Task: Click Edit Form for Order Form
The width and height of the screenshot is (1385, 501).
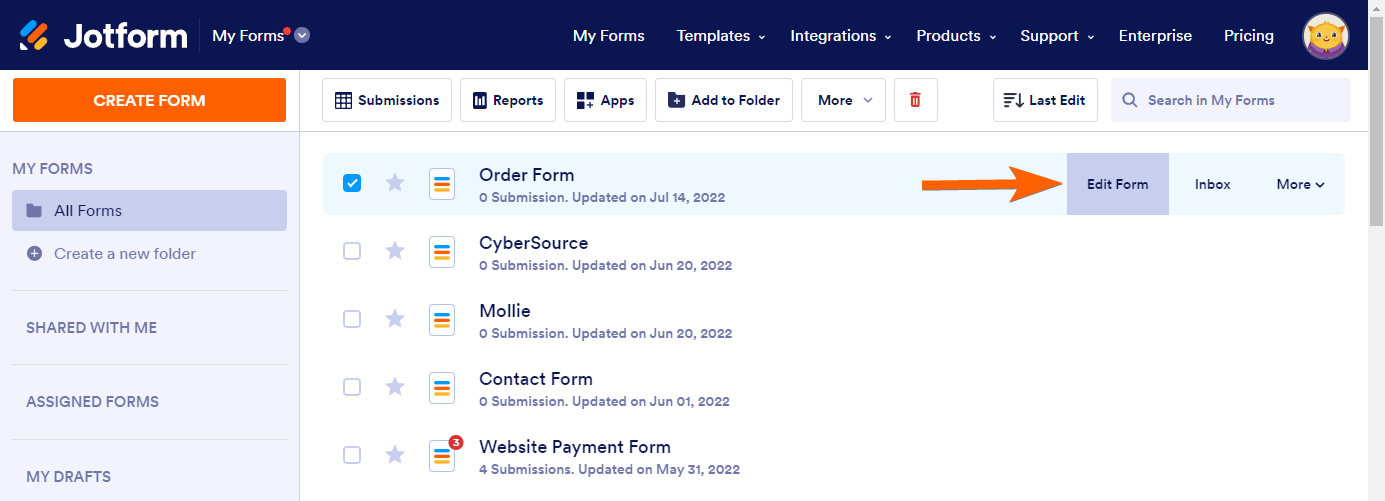Action: coord(1117,184)
